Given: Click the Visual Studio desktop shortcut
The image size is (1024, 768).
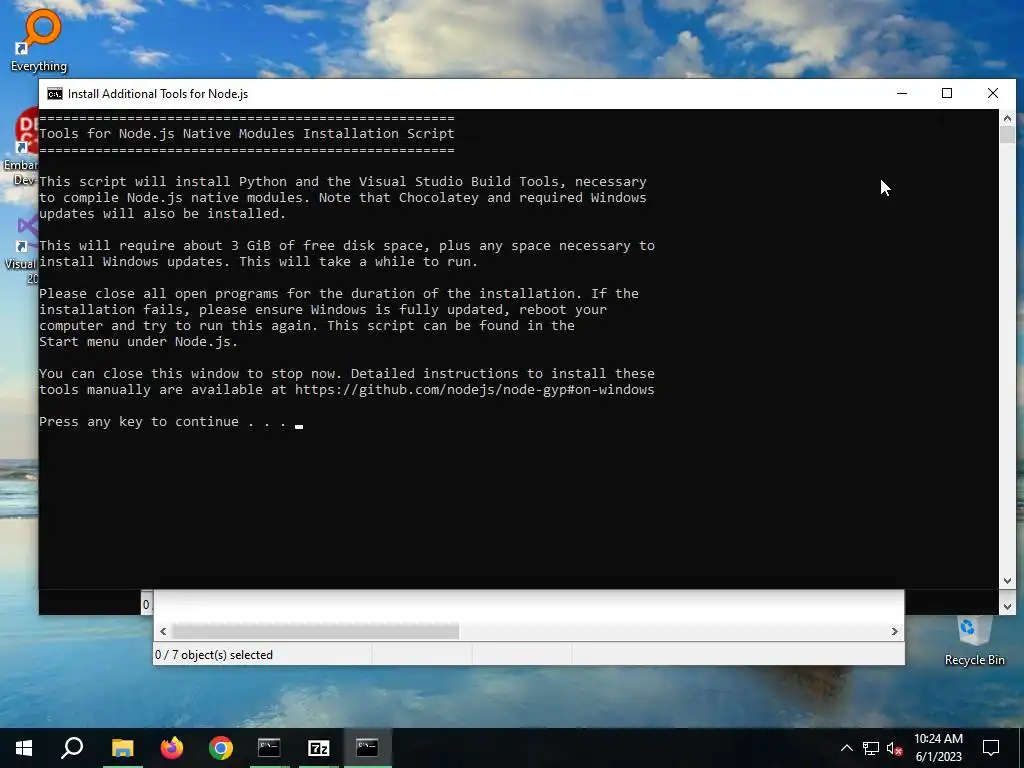Looking at the screenshot, I should [20, 249].
